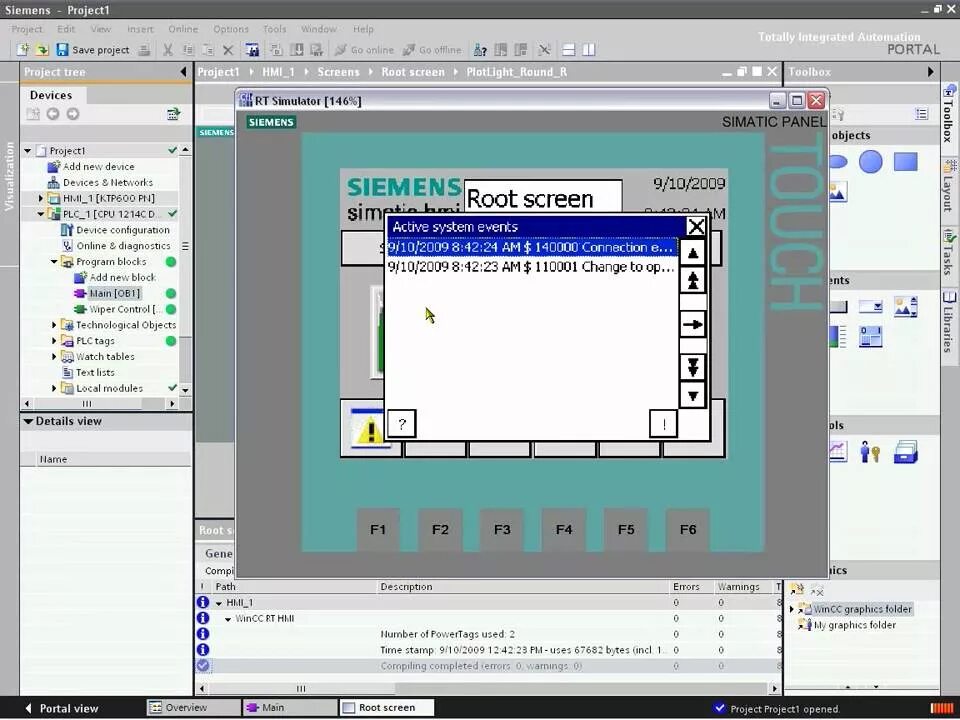Select the Rectangle object in Toolbox
The width and height of the screenshot is (960, 720).
click(906, 162)
